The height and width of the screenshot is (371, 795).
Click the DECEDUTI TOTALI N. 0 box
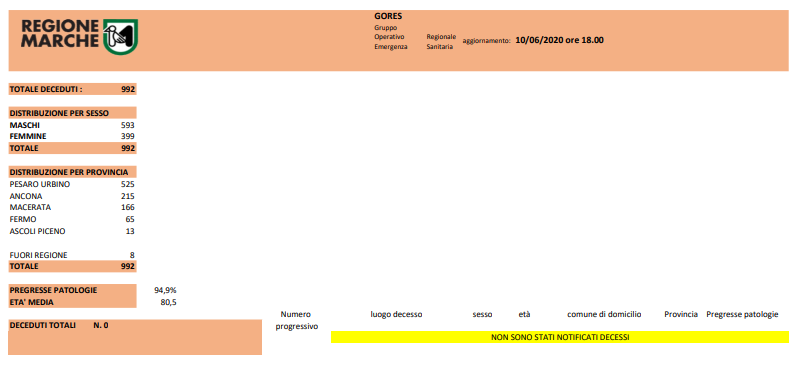pos(135,337)
